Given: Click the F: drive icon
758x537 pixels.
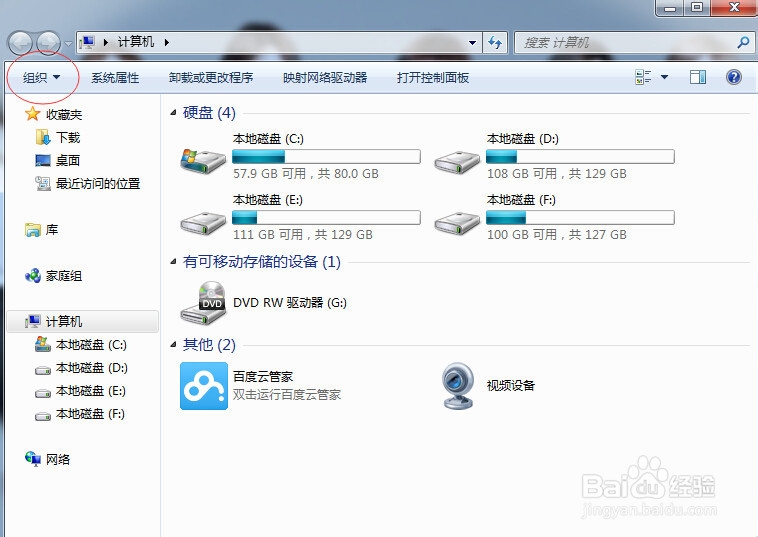Looking at the screenshot, I should tap(457, 223).
